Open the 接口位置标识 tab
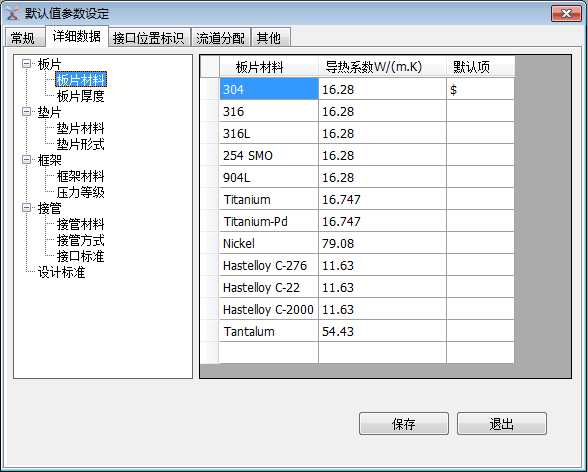The width and height of the screenshot is (588, 472). [x=149, y=38]
